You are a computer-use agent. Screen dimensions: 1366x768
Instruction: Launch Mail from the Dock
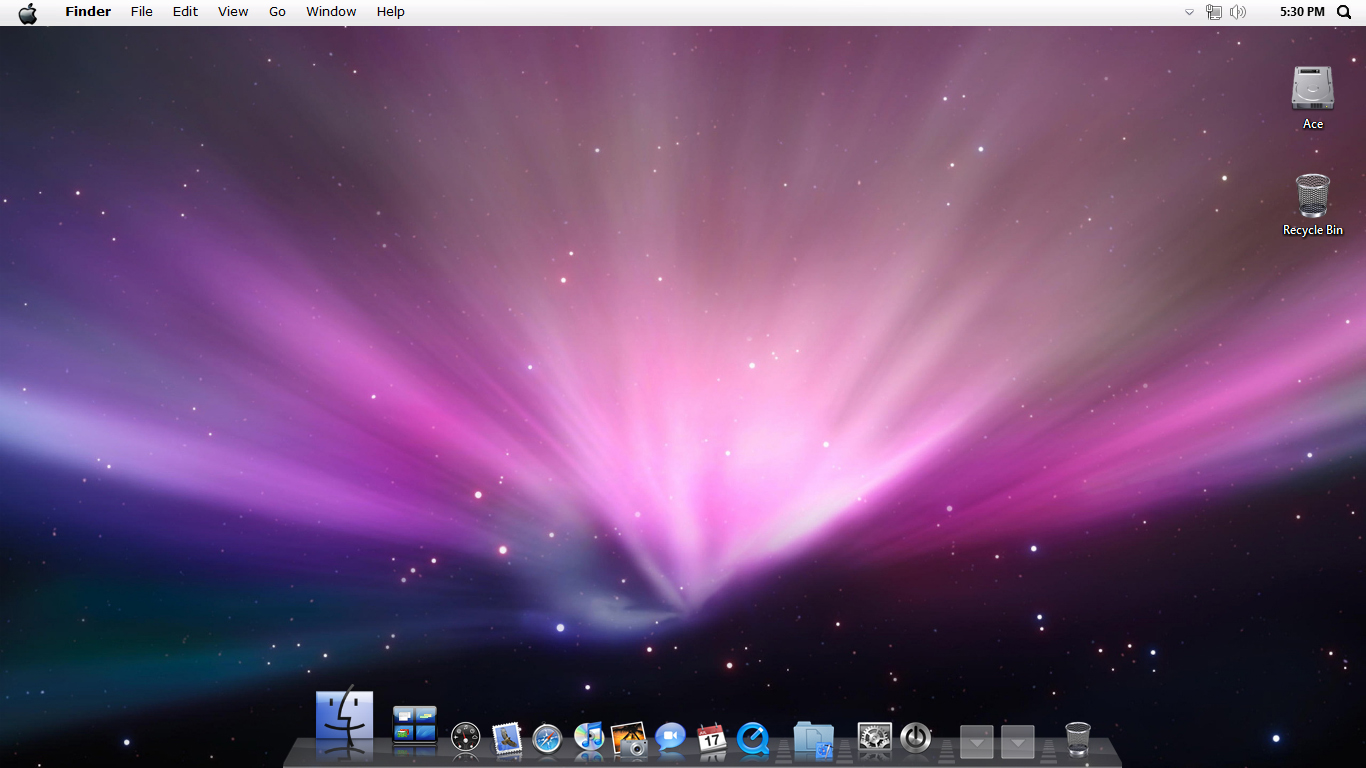[505, 737]
